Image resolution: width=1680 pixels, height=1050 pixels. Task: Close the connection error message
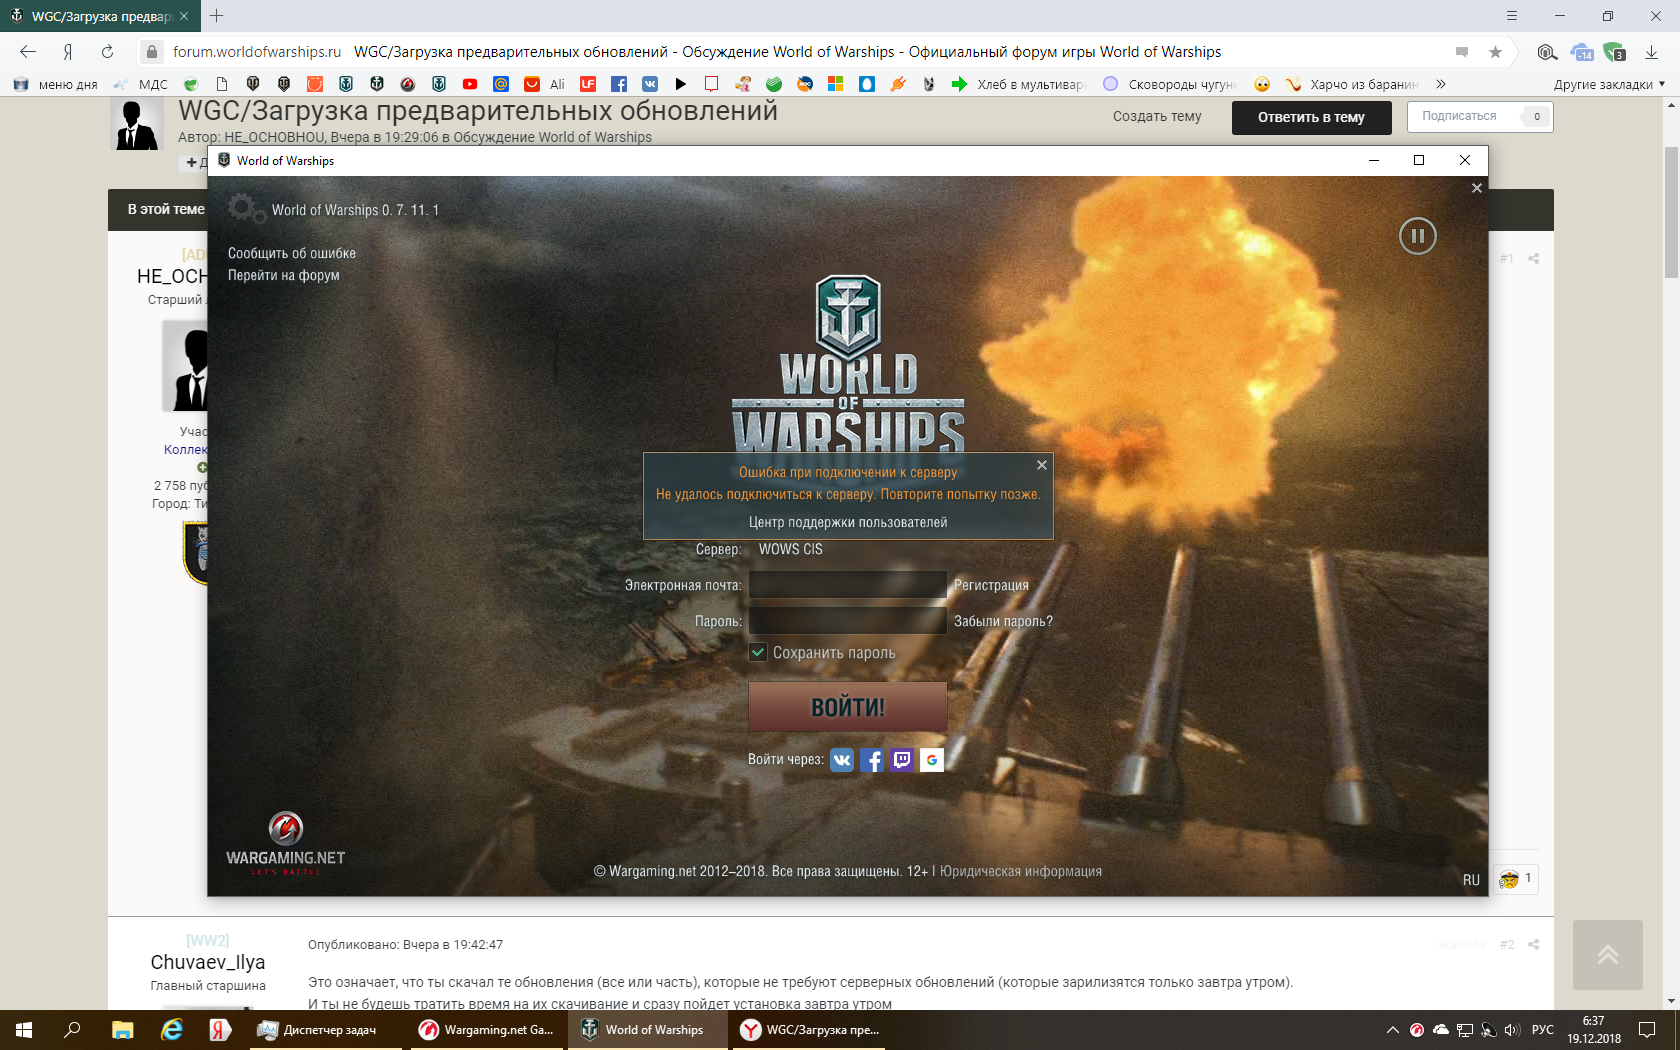[1042, 465]
